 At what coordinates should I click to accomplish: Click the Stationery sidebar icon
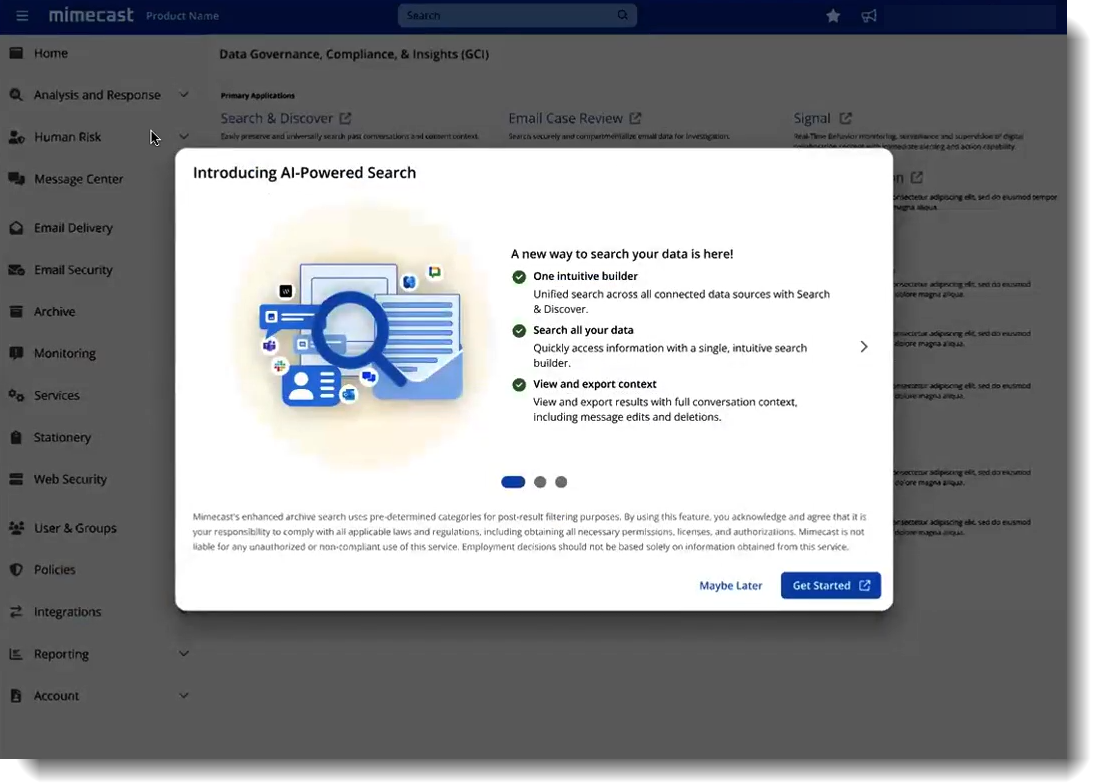16,438
